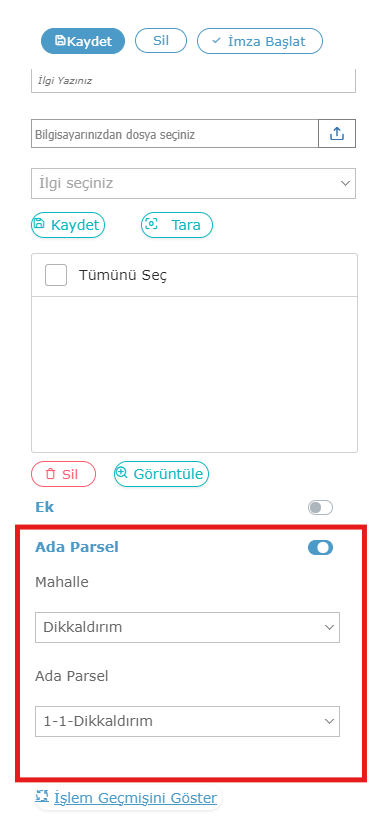Click the magnifier icon on the Görüntüle button
The image size is (384, 821).
click(122, 473)
